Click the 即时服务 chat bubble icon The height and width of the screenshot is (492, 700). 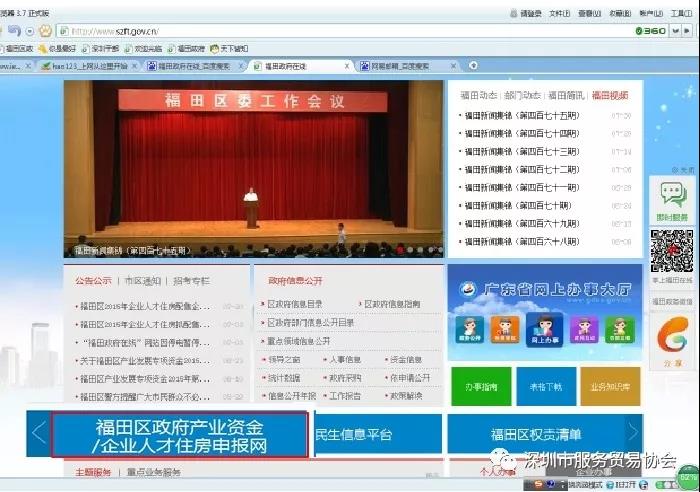(x=673, y=195)
